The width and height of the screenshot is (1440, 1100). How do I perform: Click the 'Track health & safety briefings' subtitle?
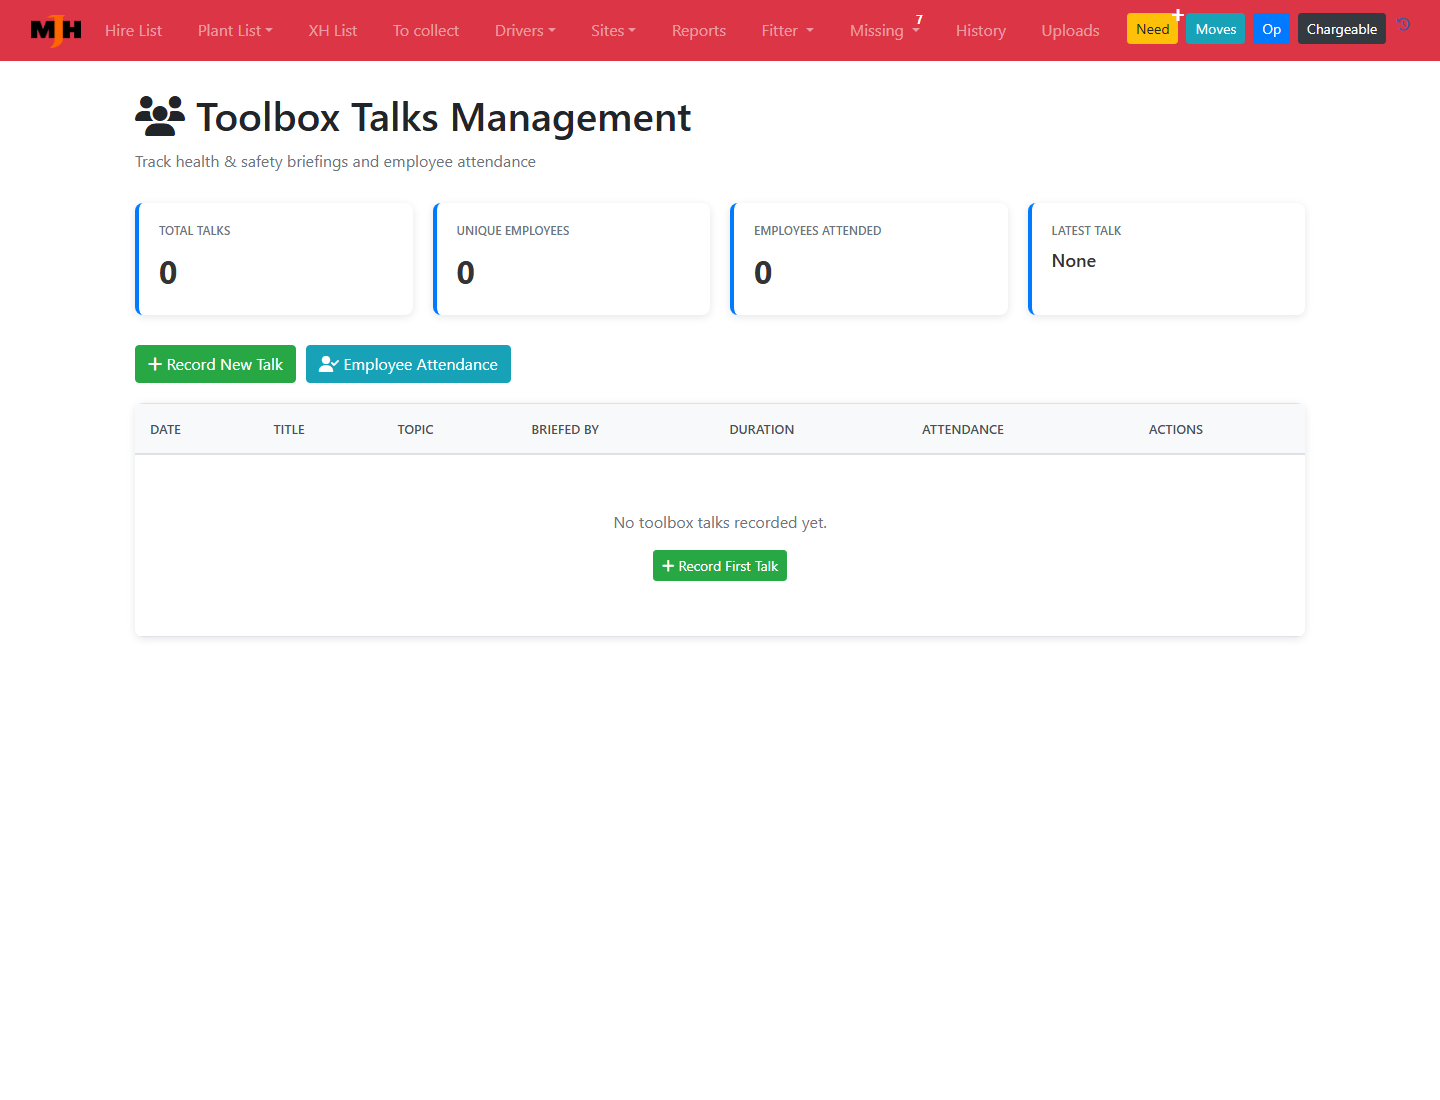point(335,162)
